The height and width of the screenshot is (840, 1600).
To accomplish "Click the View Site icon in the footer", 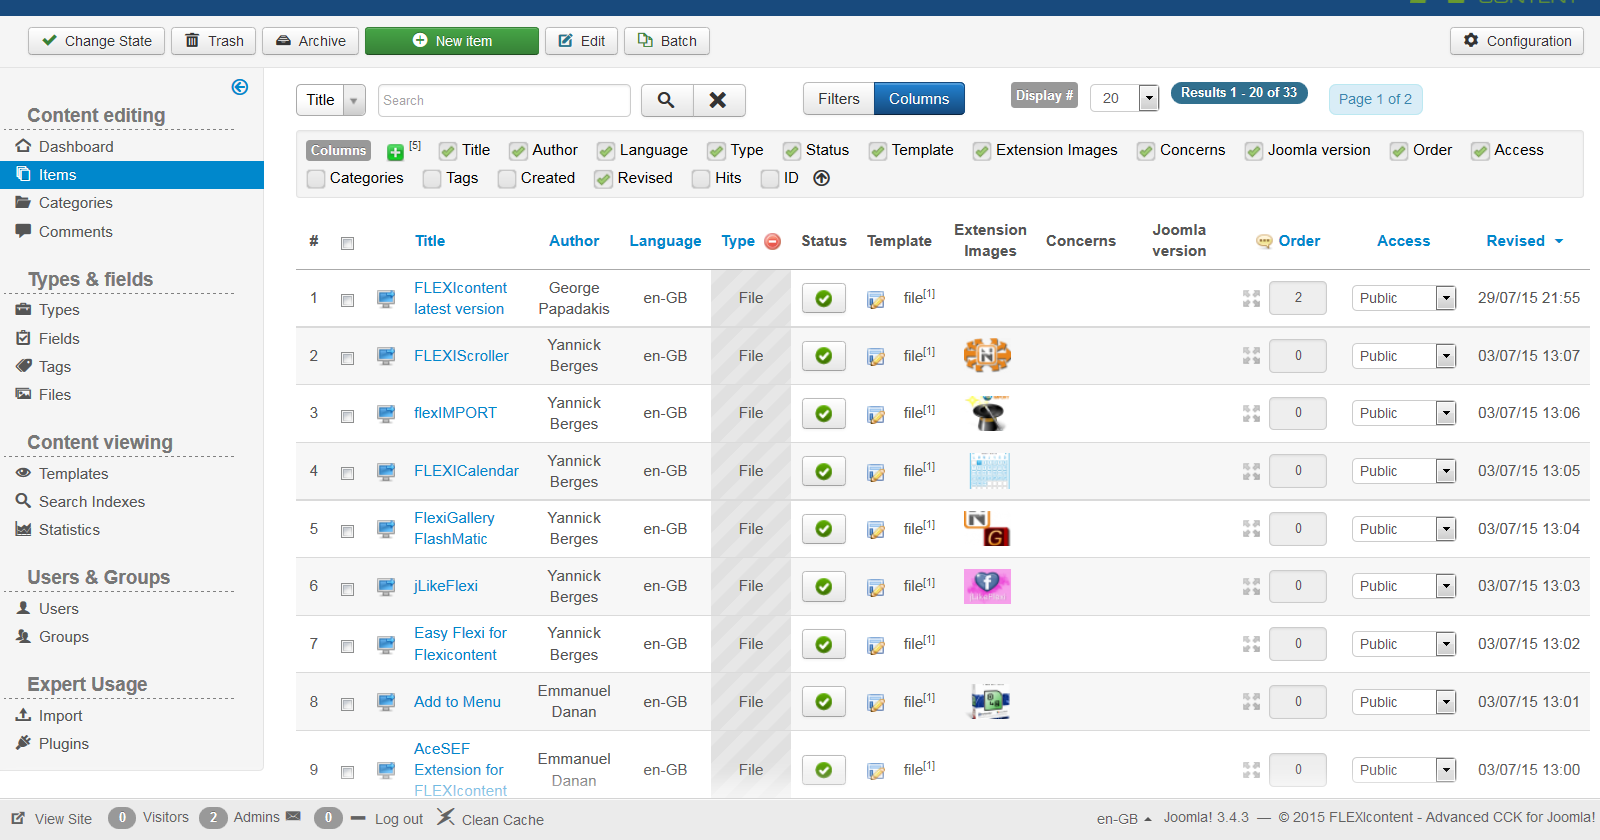I will [18, 818].
